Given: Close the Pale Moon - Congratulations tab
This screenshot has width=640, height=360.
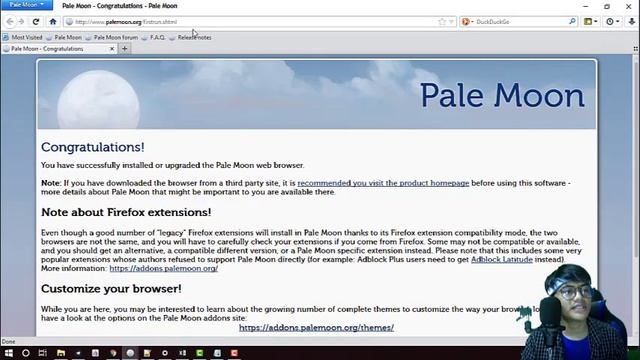Looking at the screenshot, I should [112, 49].
